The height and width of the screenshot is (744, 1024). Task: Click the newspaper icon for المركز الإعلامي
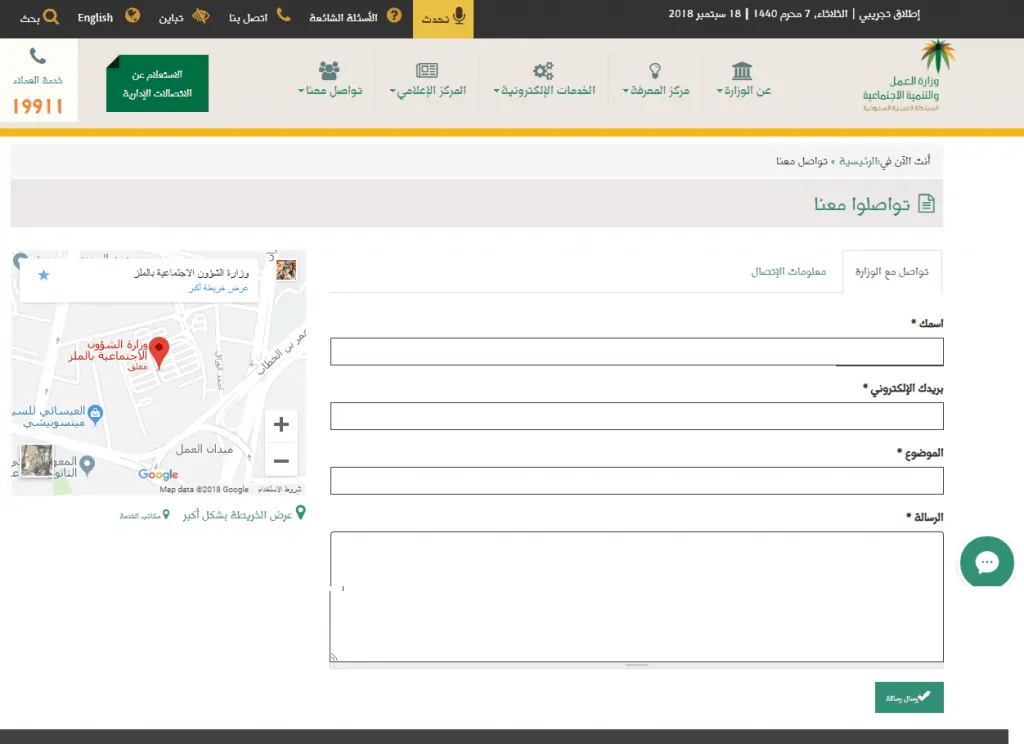point(427,70)
